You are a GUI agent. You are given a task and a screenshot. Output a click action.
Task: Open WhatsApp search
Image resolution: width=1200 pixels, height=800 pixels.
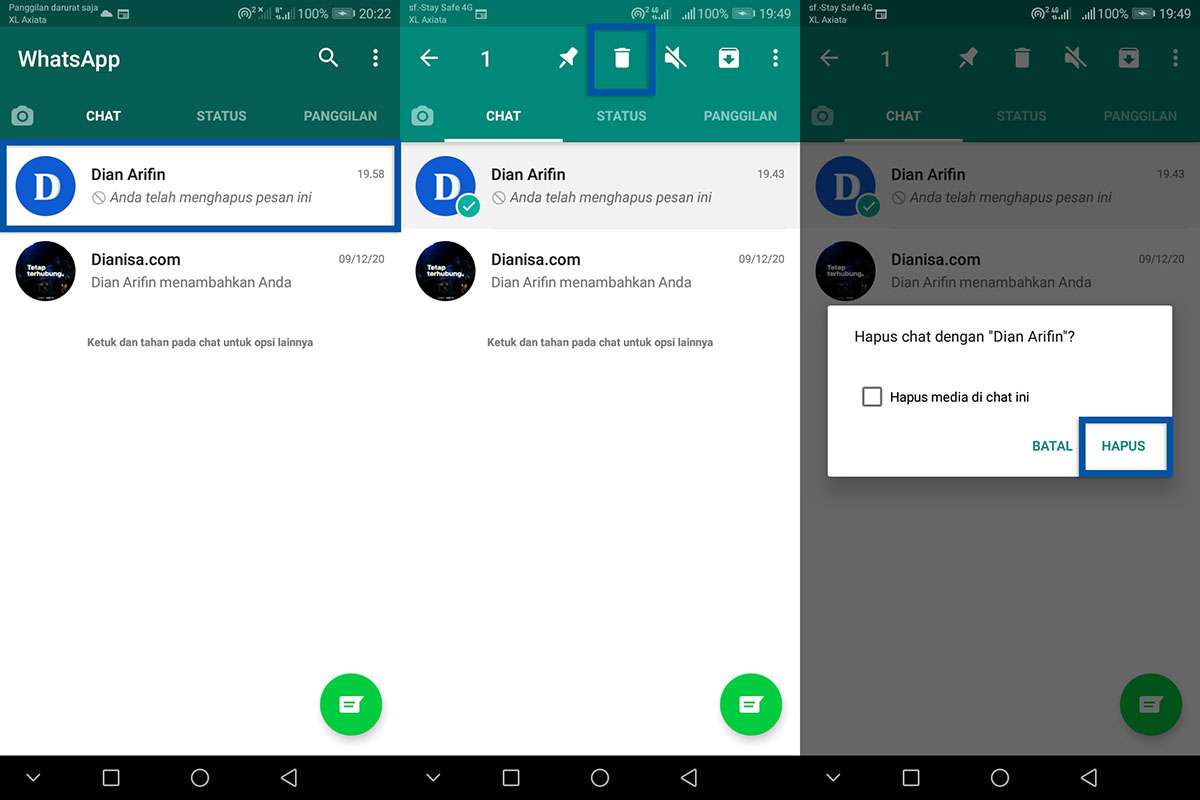pyautogui.click(x=329, y=58)
